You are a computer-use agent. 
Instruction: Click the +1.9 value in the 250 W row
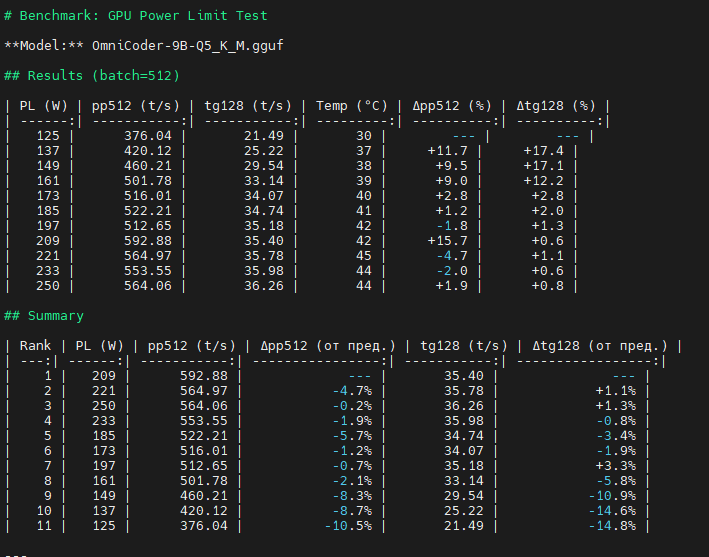click(452, 286)
